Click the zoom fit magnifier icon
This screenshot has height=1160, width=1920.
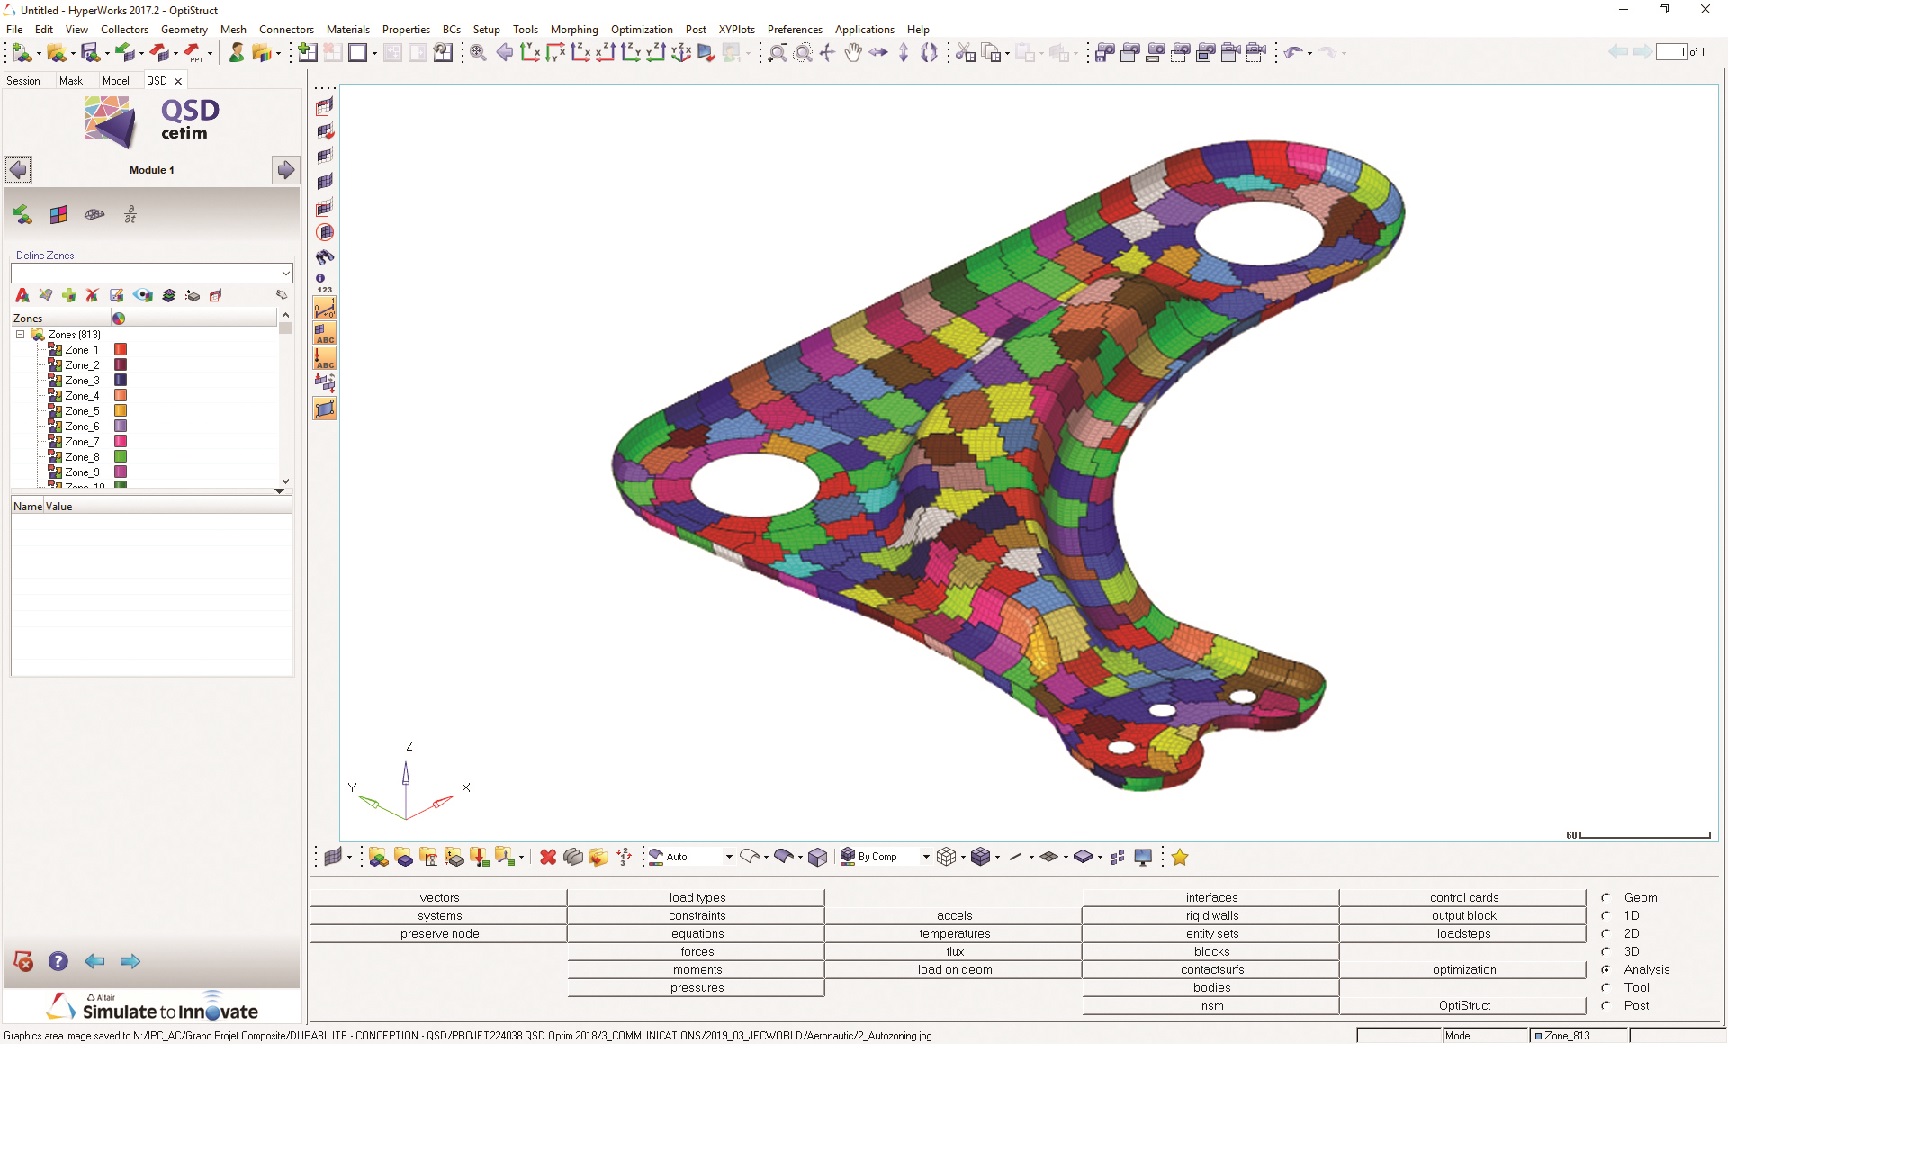pos(478,53)
